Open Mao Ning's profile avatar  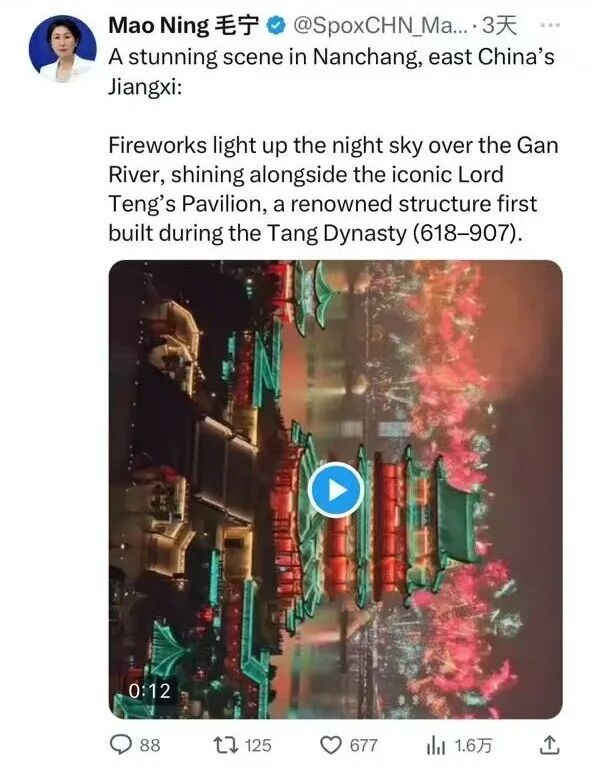tap(63, 49)
